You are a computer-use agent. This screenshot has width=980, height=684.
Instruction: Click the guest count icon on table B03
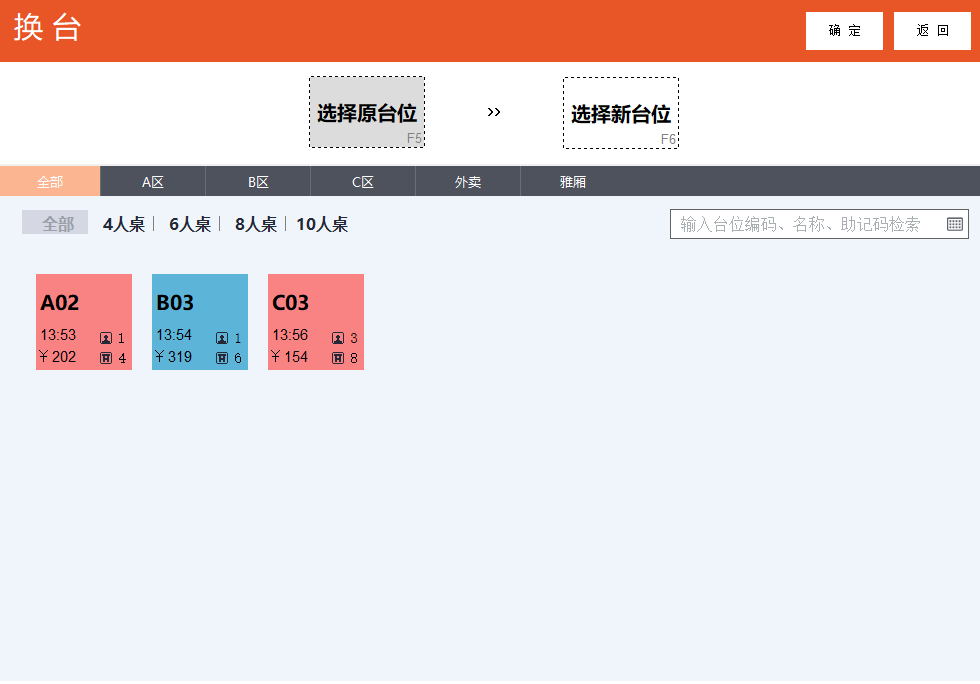coord(222,338)
